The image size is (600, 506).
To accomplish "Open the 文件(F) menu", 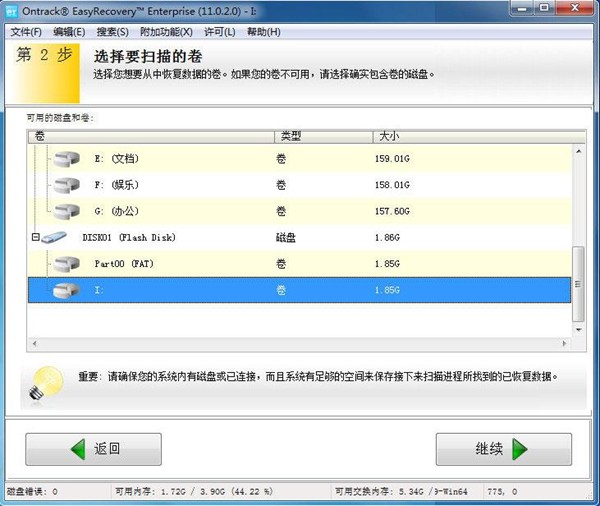I will pyautogui.click(x=26, y=32).
